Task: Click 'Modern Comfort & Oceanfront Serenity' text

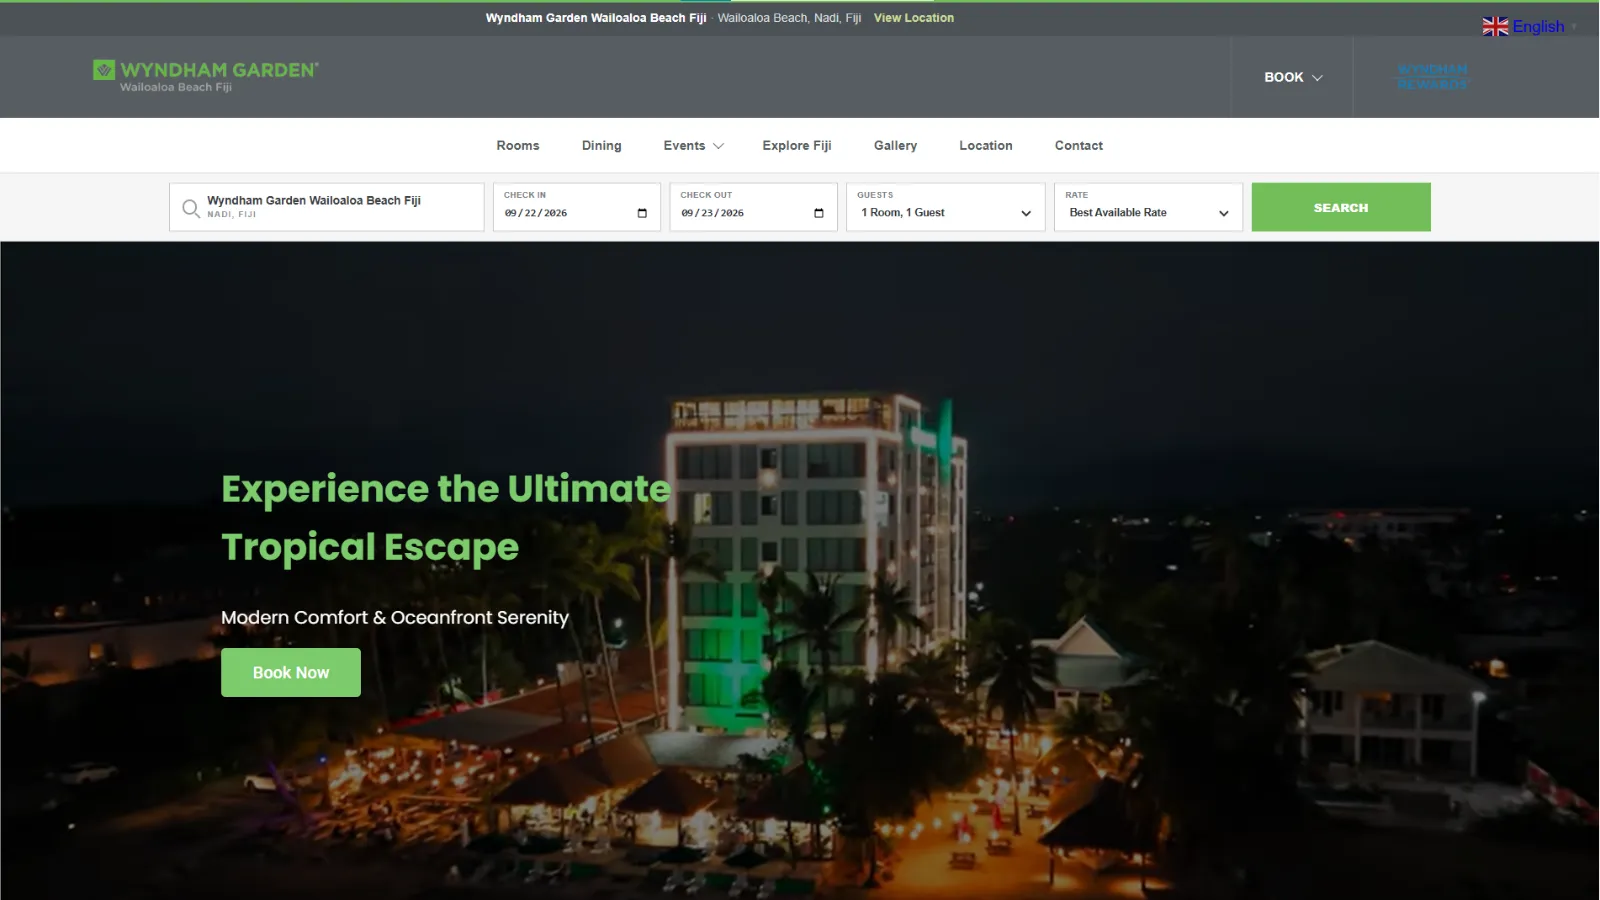Action: click(x=395, y=618)
